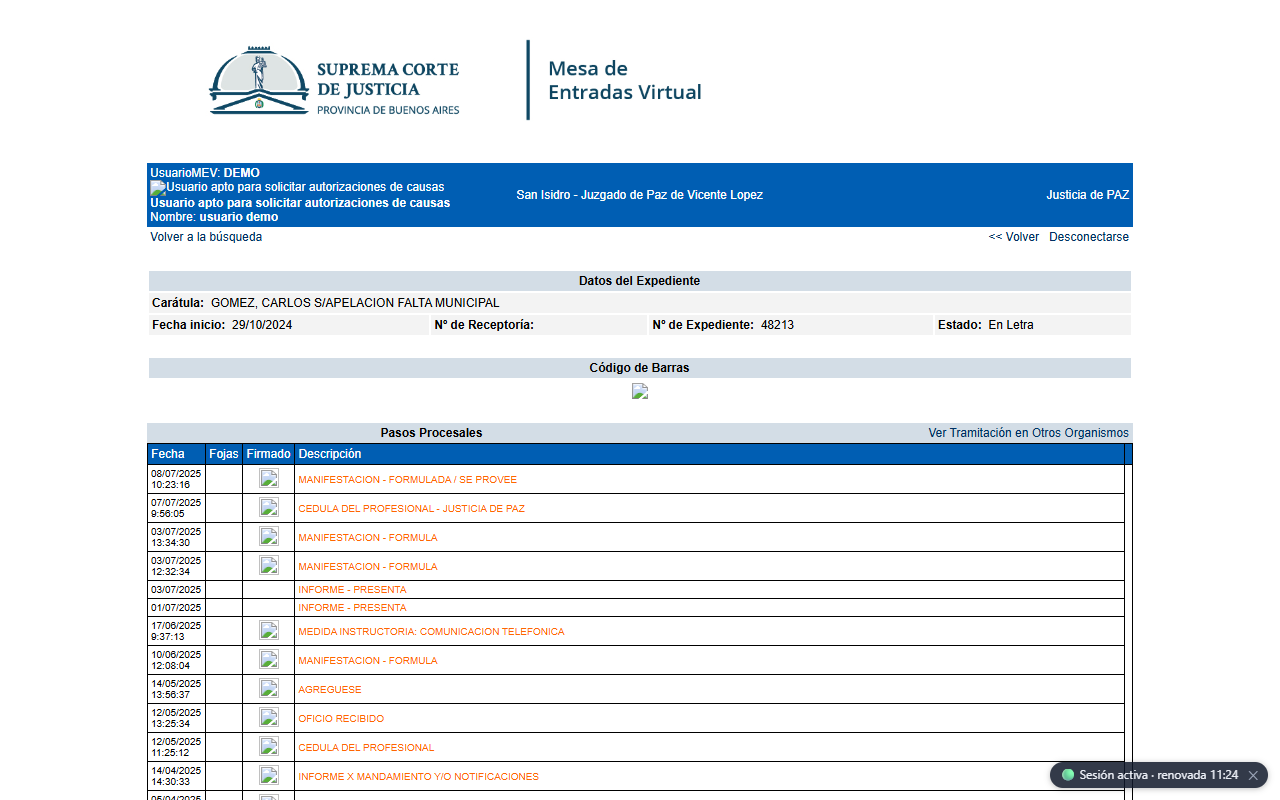The image size is (1280, 800).
Task: Open the OFICIO RECIBIDO step
Action: [x=341, y=719]
